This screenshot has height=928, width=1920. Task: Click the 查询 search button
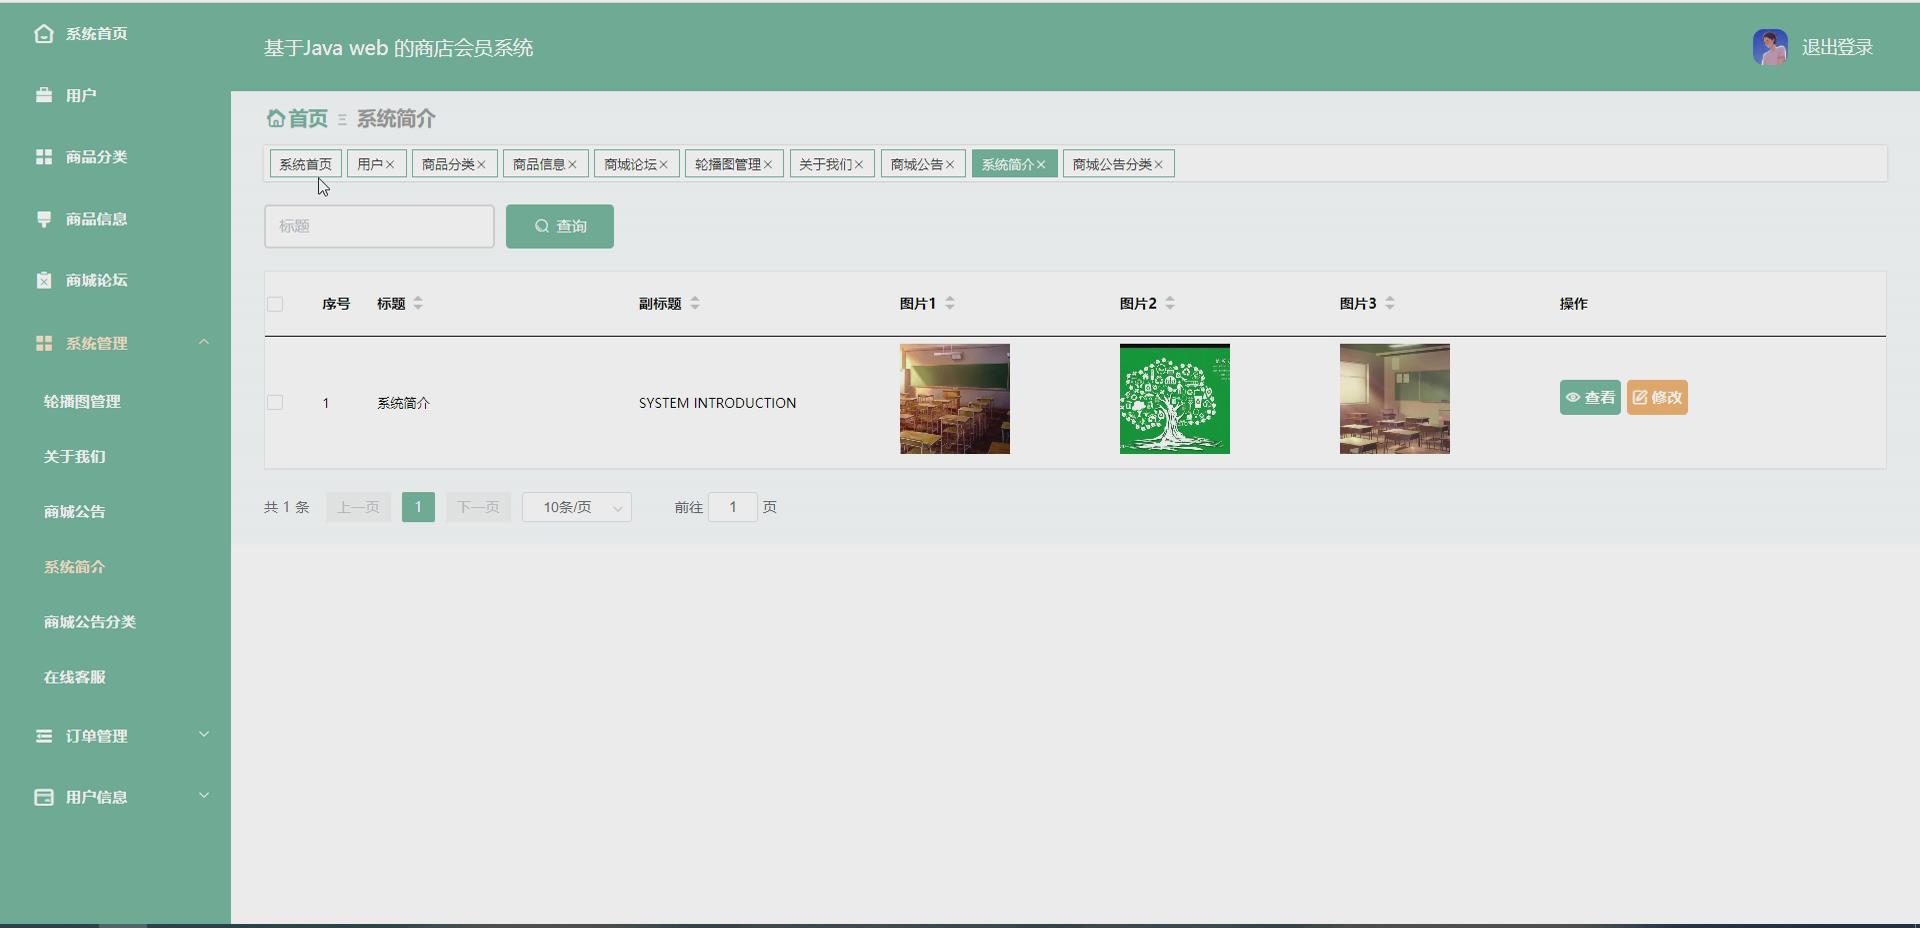coord(559,226)
